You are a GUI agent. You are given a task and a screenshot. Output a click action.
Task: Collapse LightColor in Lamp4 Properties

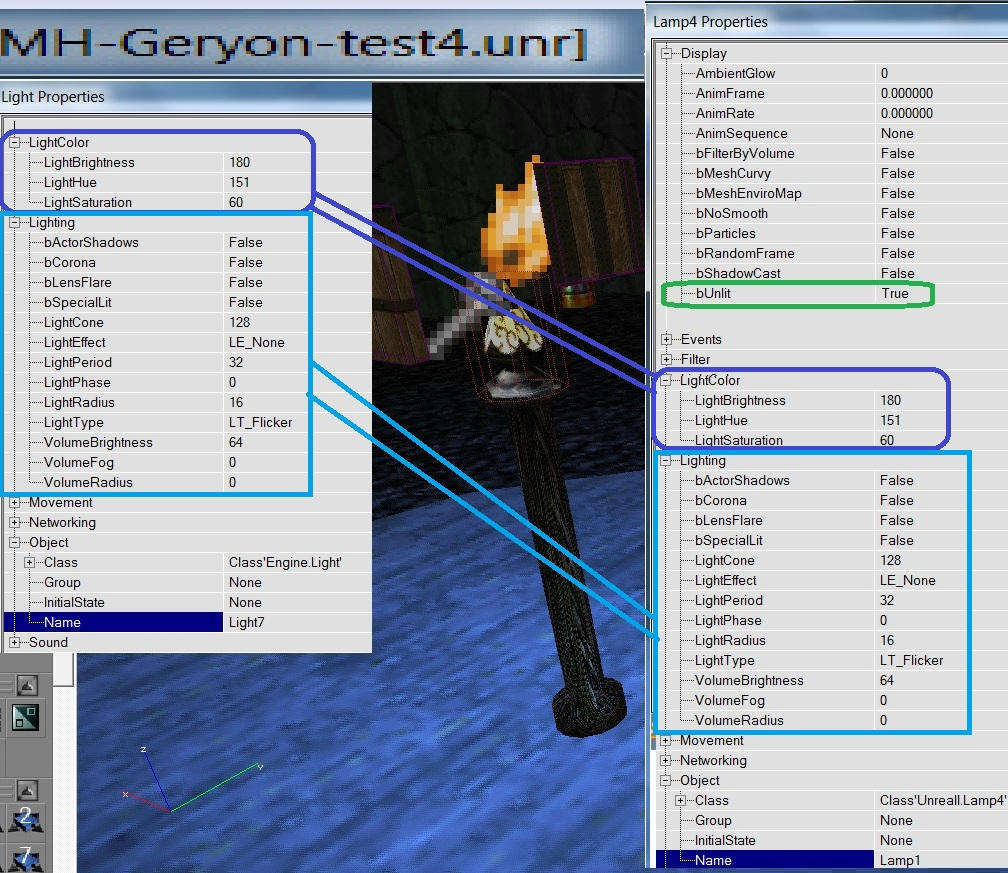(666, 381)
